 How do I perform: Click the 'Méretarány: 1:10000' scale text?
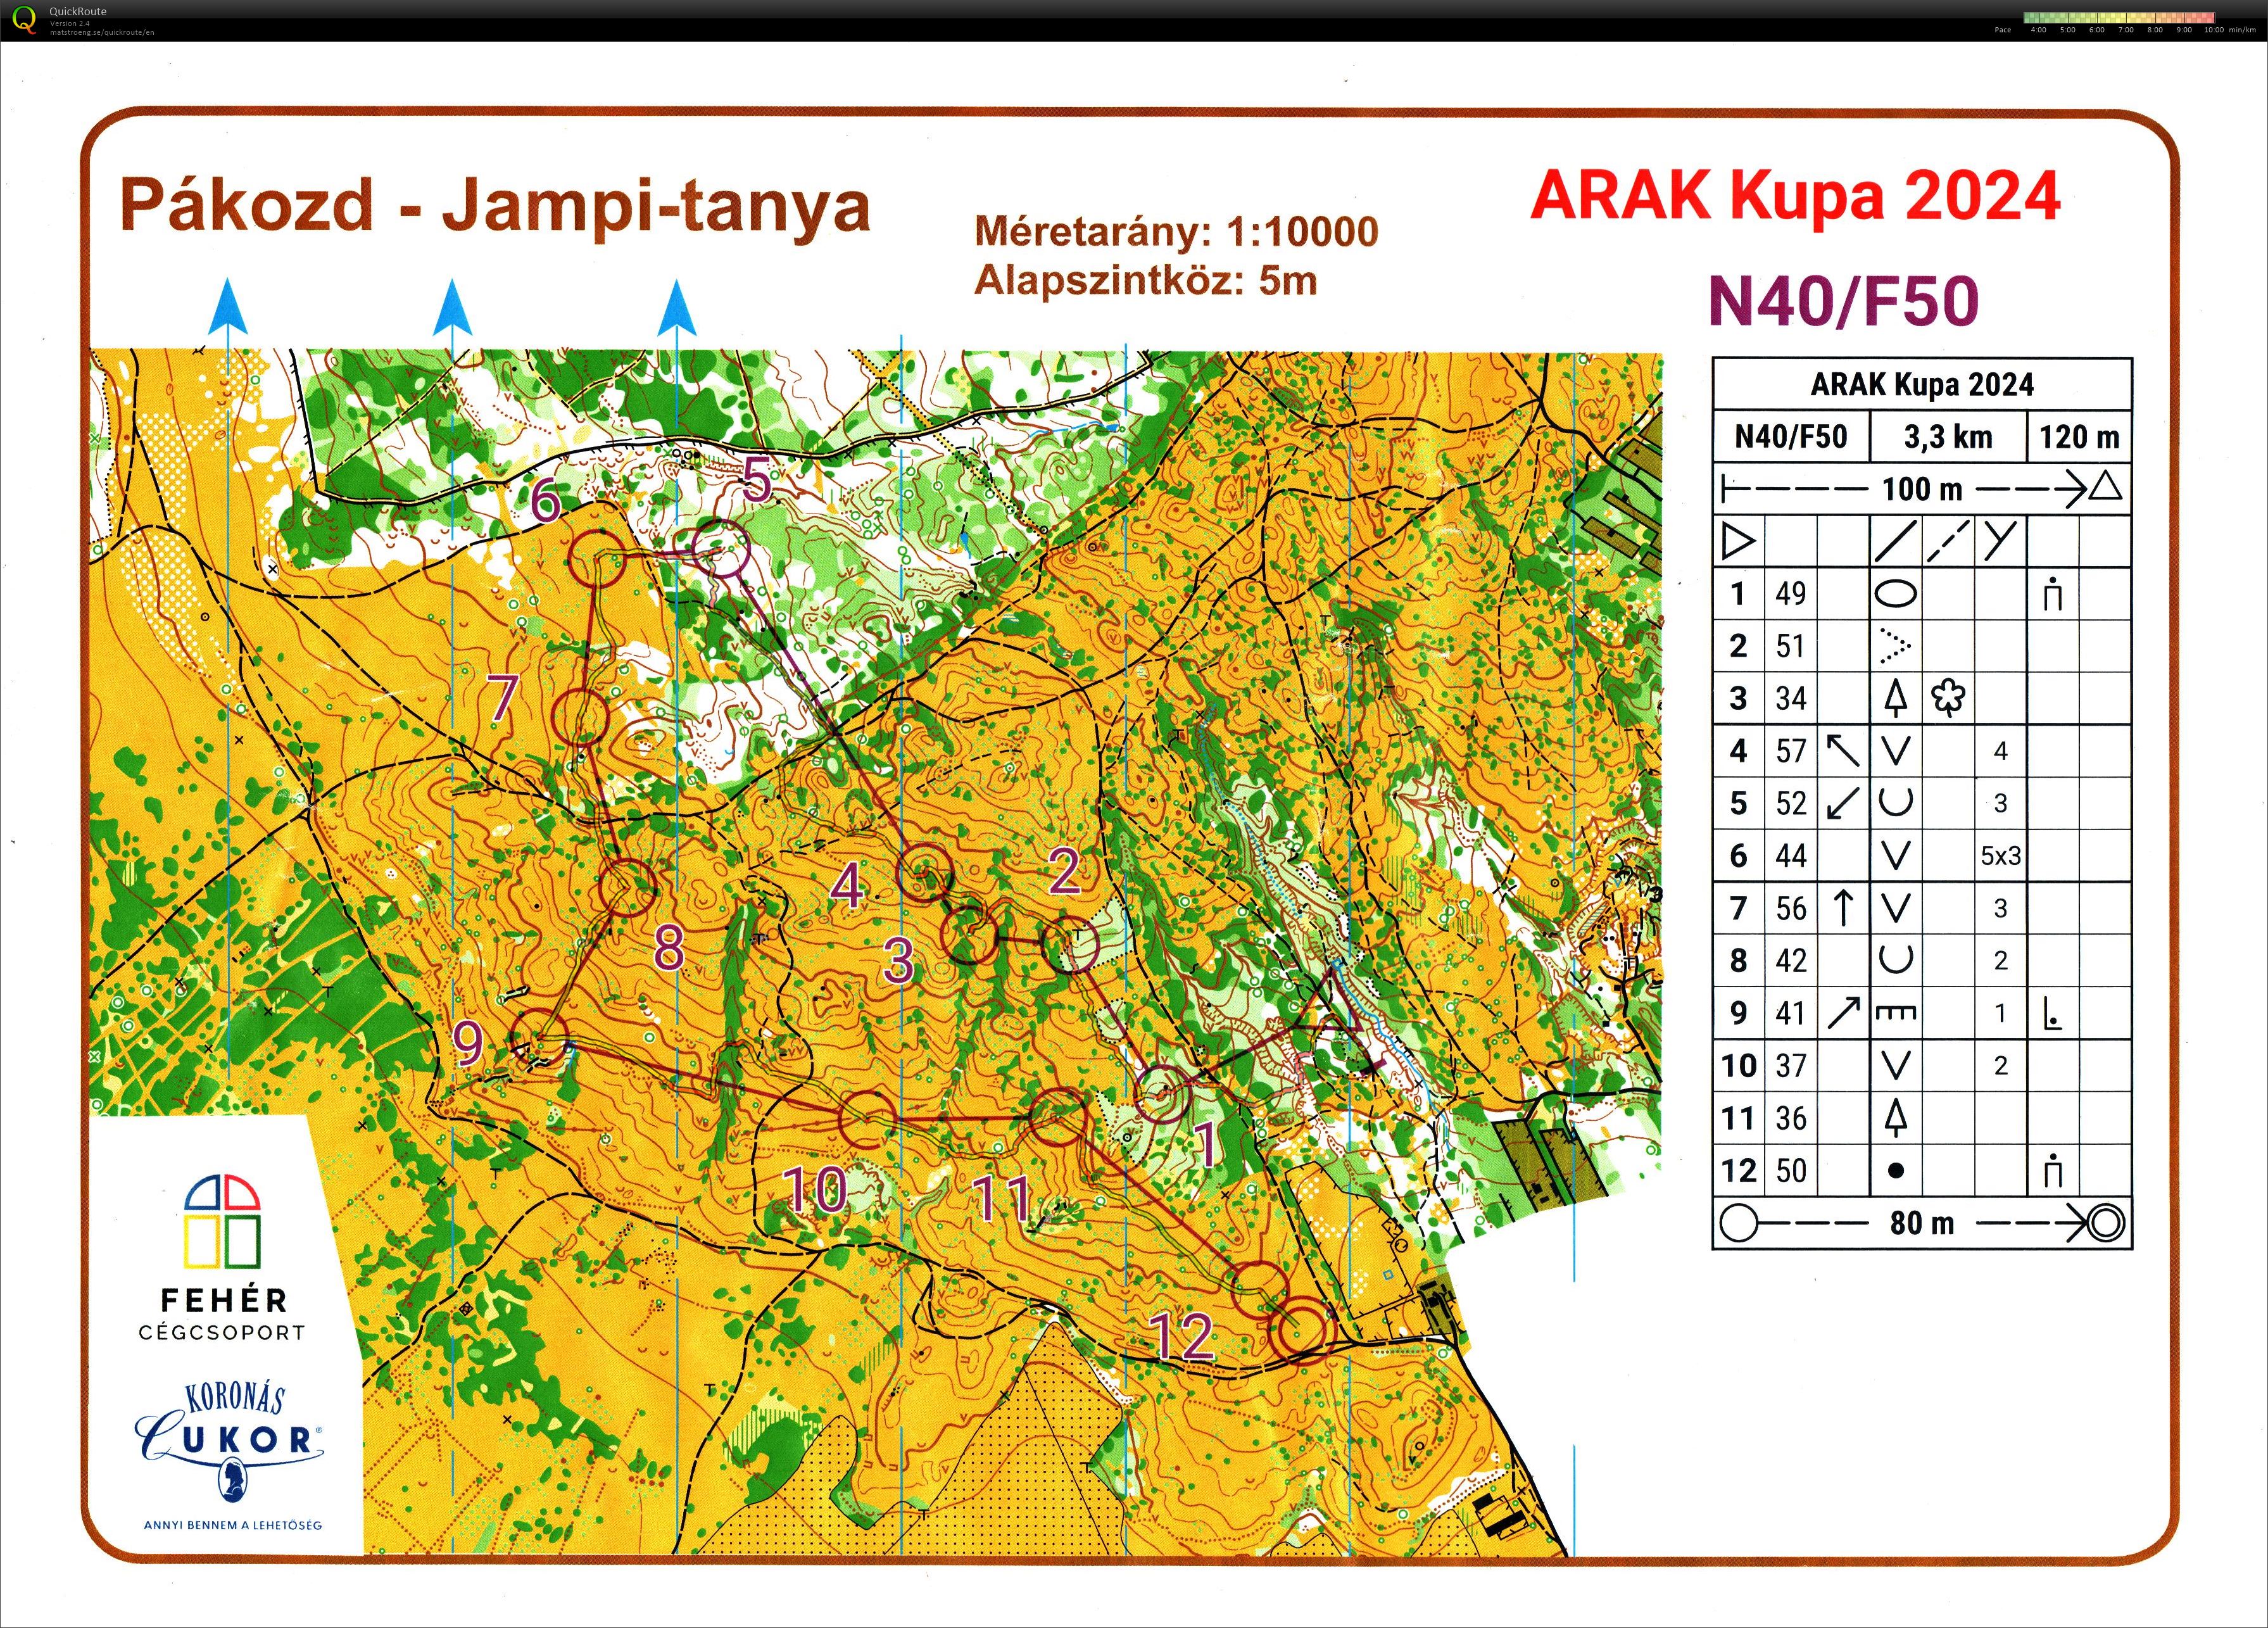tap(1177, 232)
